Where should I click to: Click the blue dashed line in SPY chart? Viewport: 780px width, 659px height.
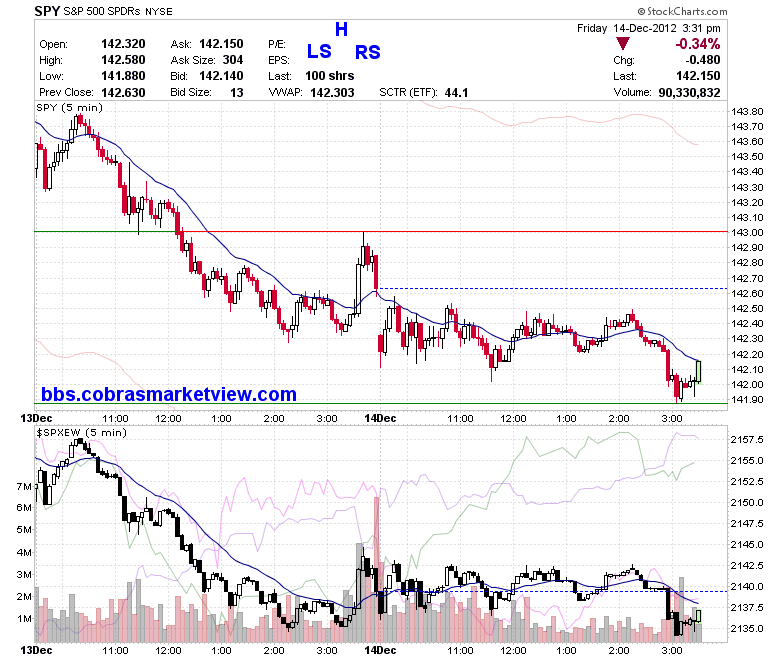[552, 288]
